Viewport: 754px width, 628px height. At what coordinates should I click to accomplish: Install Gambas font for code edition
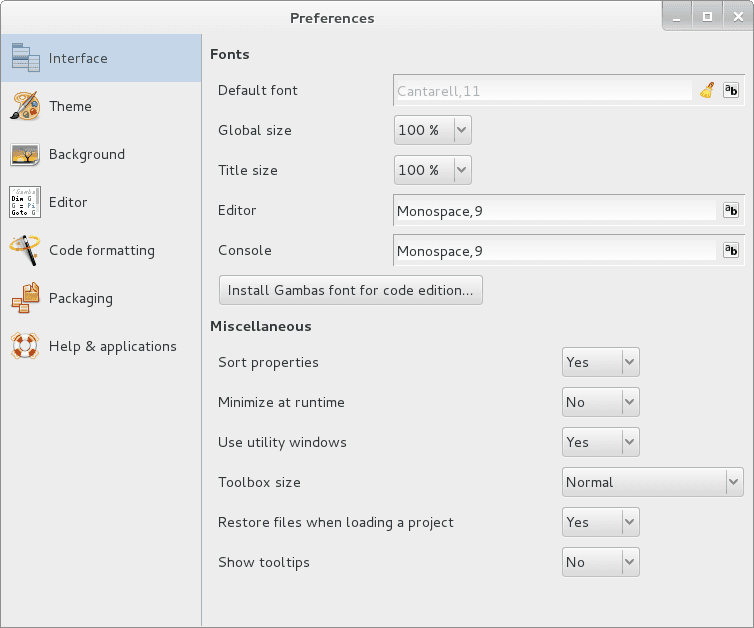tap(351, 290)
